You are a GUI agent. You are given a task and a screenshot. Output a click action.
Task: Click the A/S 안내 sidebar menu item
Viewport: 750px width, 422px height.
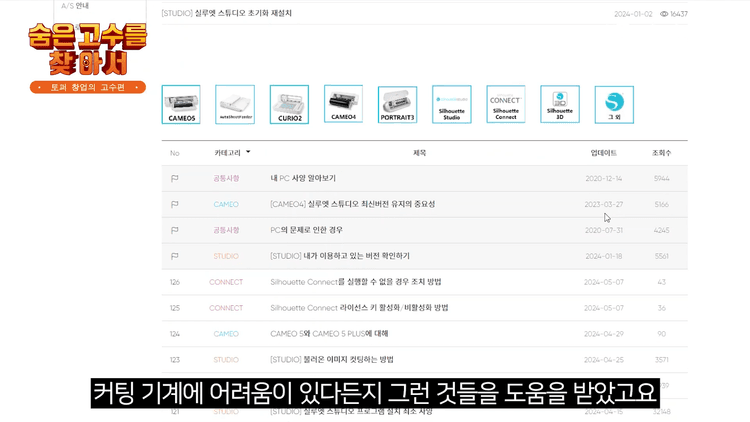pyautogui.click(x=75, y=6)
